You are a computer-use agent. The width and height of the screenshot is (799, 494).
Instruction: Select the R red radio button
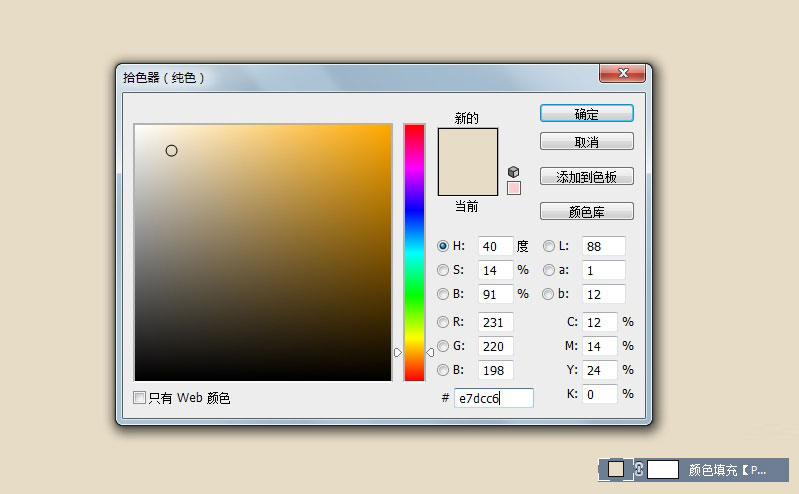(x=443, y=322)
